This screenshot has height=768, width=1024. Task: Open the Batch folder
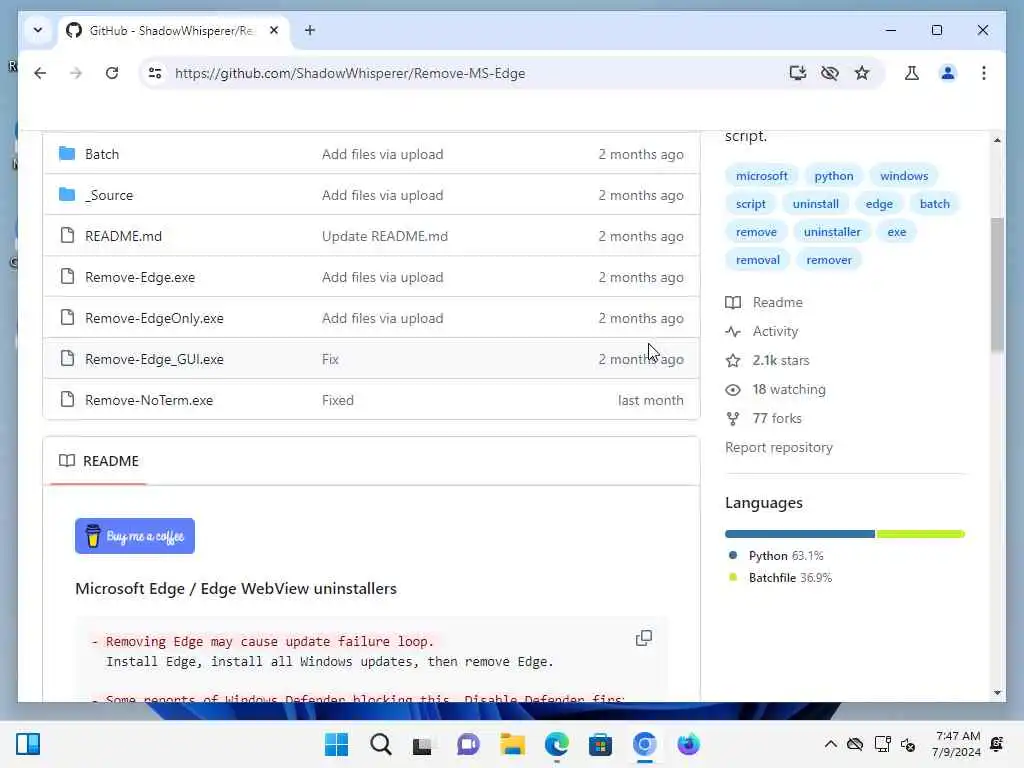coord(102,154)
